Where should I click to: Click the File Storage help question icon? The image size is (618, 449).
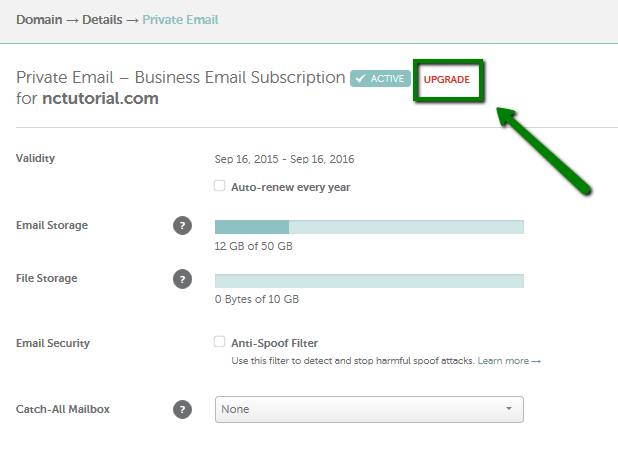182,279
